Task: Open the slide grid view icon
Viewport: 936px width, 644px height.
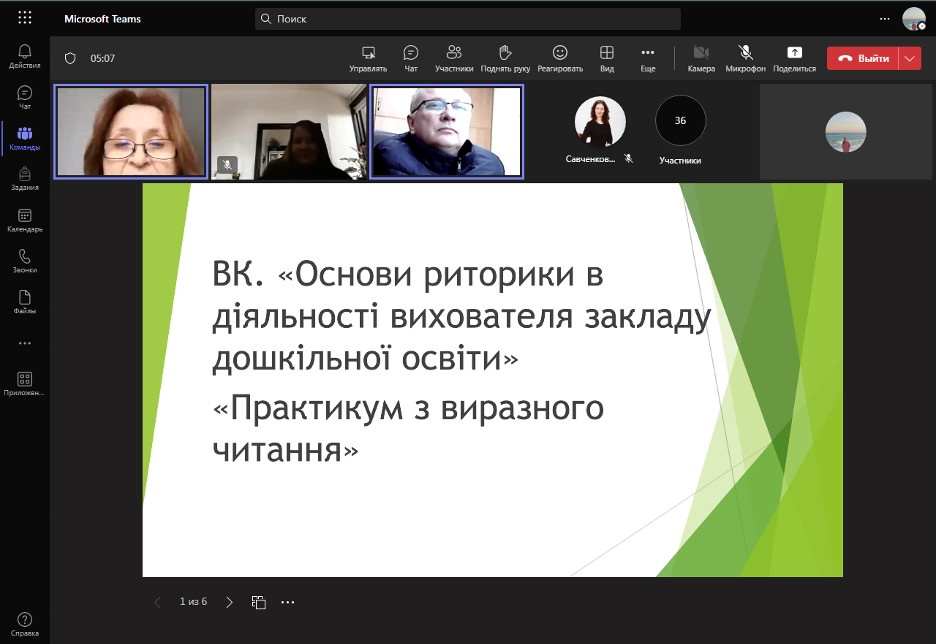Action: pyautogui.click(x=259, y=602)
